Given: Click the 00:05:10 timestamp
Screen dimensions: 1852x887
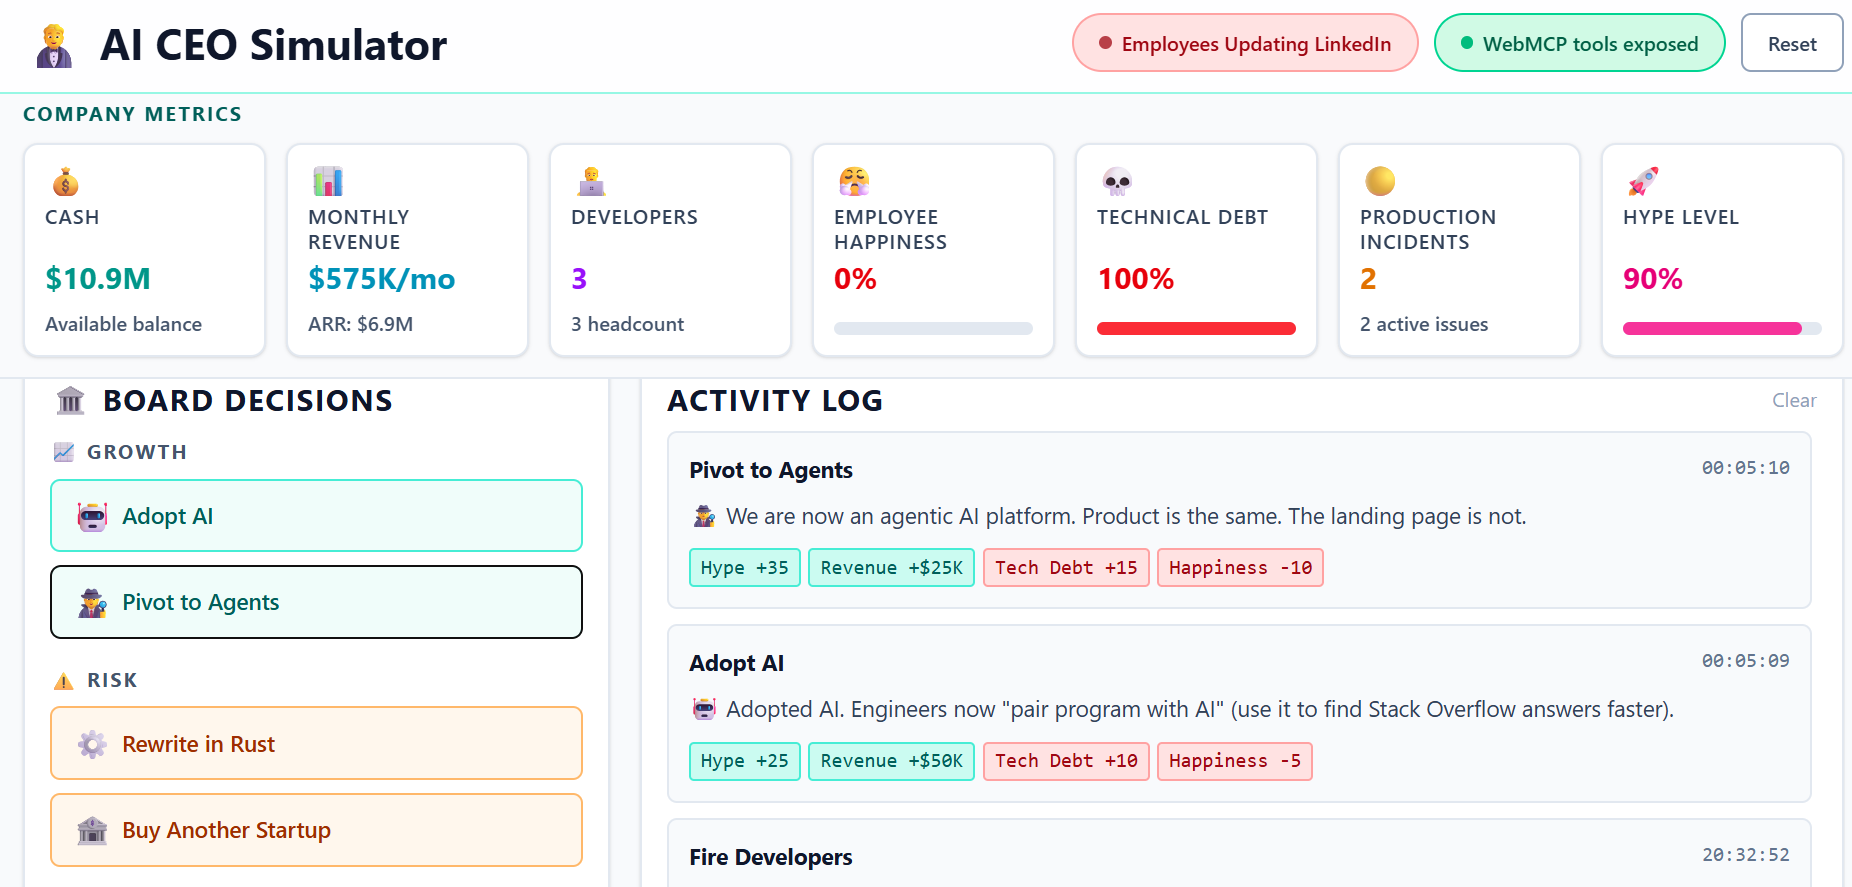Looking at the screenshot, I should [x=1746, y=468].
